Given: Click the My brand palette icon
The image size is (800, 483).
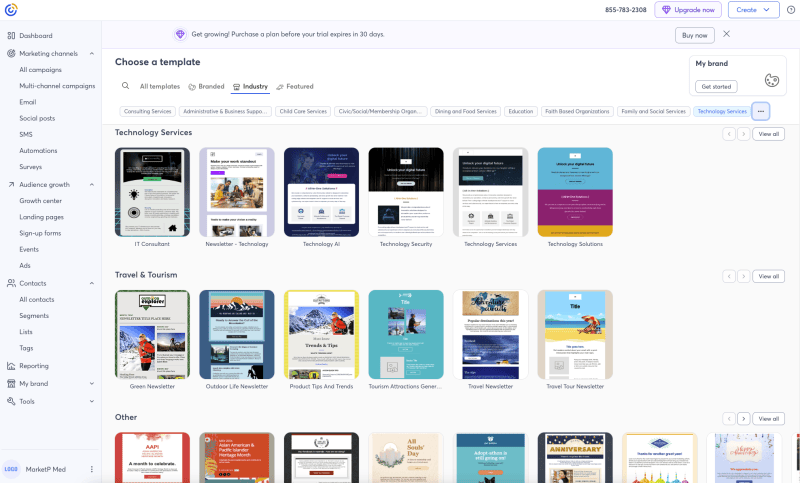Looking at the screenshot, I should (771, 80).
